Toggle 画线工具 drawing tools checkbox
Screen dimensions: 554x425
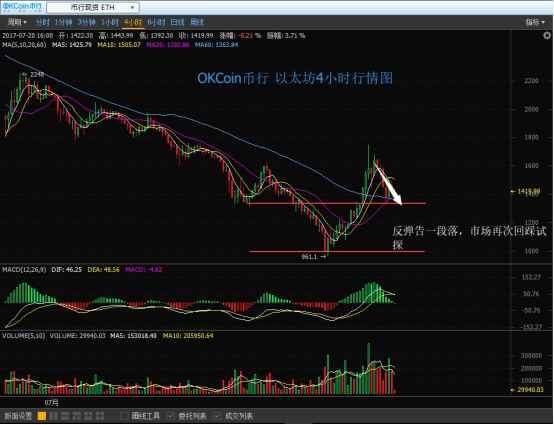pyautogui.click(x=124, y=416)
